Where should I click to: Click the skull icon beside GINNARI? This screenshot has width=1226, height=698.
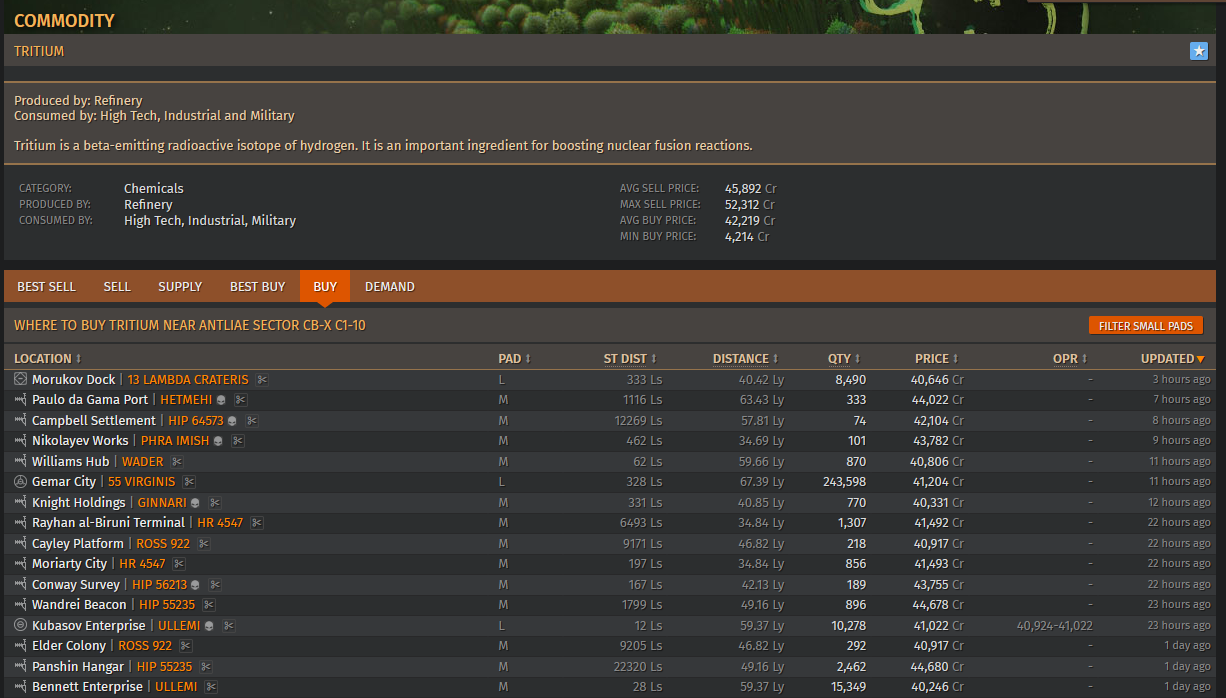pos(195,503)
